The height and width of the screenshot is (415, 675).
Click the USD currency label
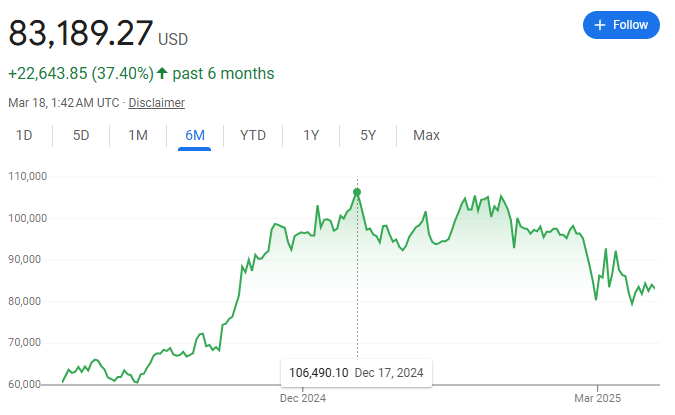pos(173,40)
